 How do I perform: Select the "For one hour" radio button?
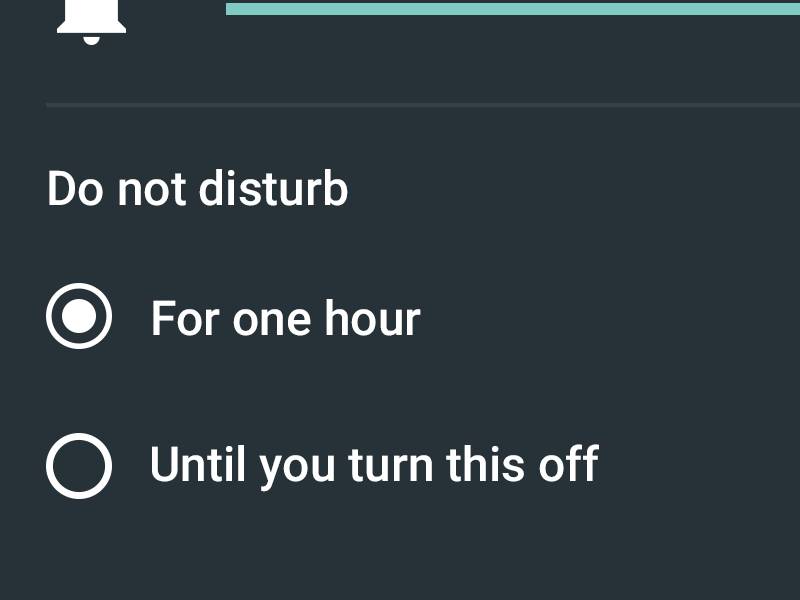pyautogui.click(x=79, y=317)
